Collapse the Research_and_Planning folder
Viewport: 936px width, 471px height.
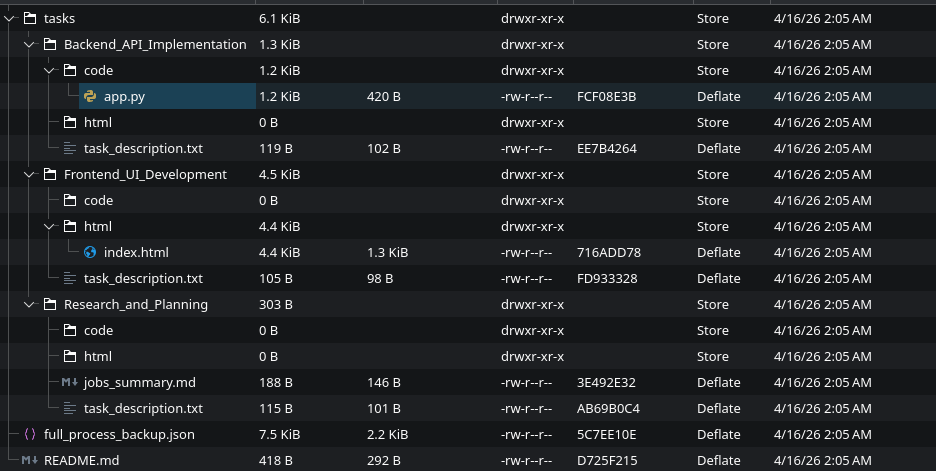click(x=30, y=305)
